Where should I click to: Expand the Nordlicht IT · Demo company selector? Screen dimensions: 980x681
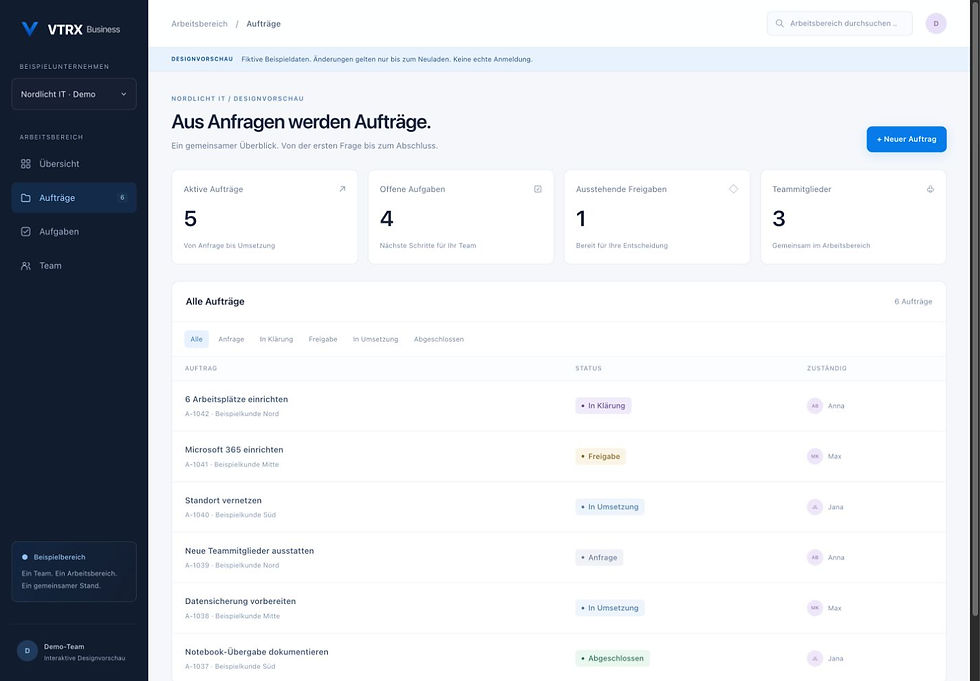click(x=74, y=94)
